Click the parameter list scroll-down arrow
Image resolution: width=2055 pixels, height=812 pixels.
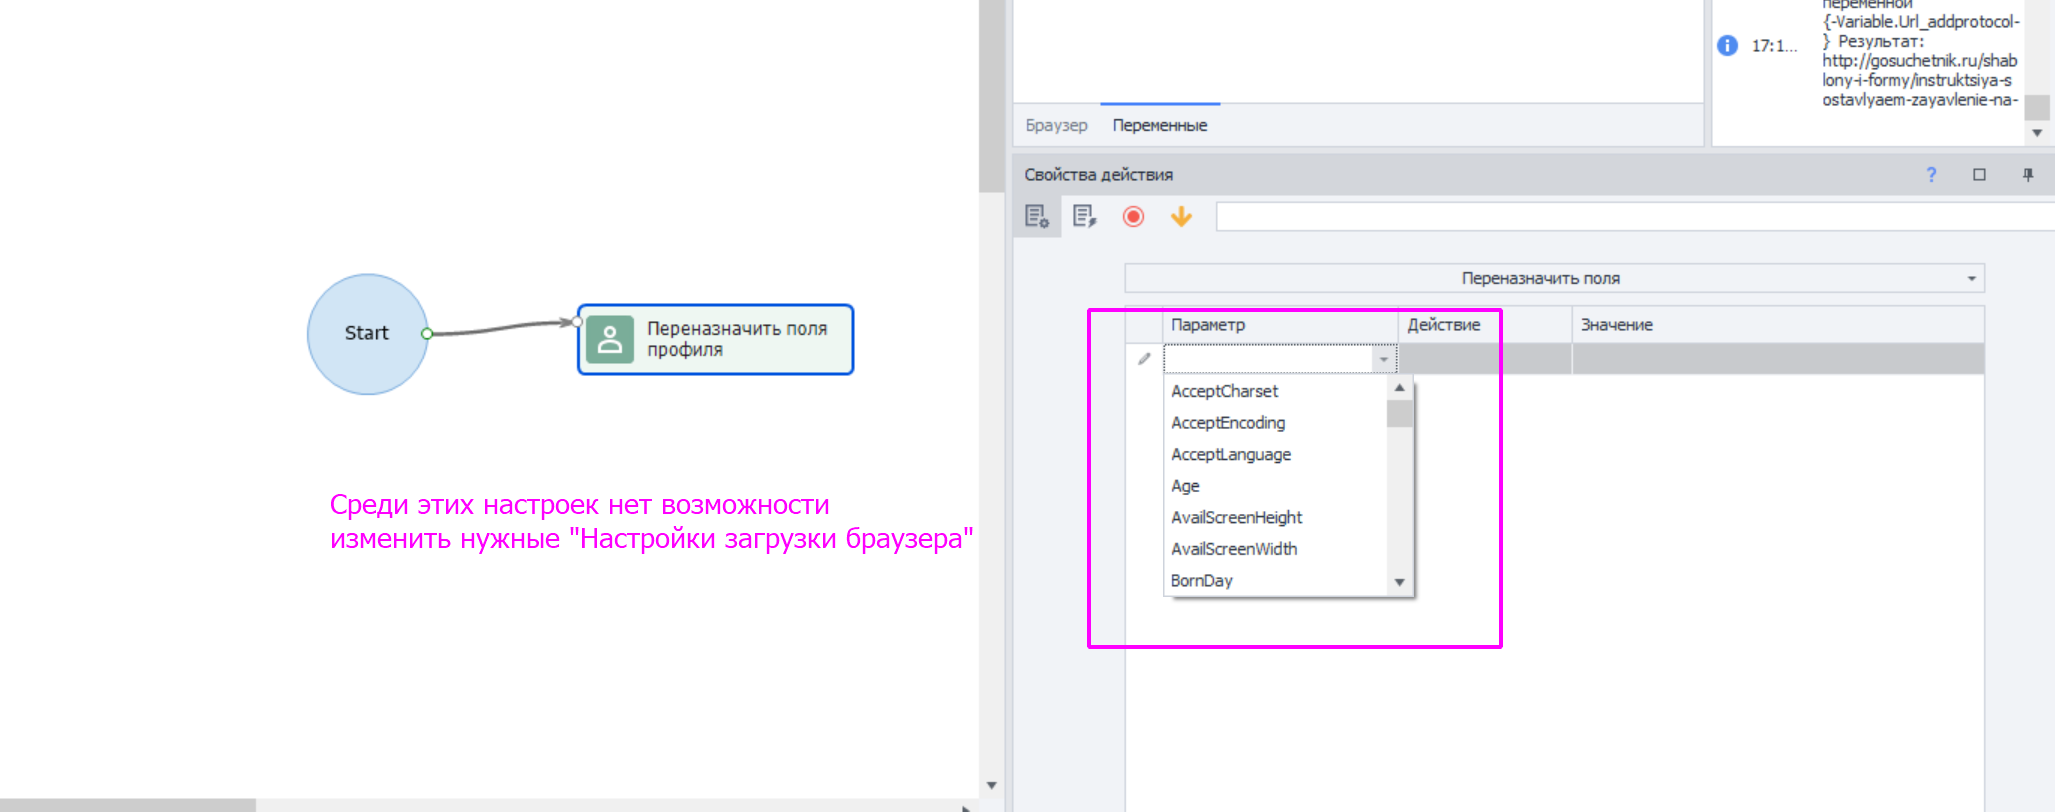(x=1399, y=582)
